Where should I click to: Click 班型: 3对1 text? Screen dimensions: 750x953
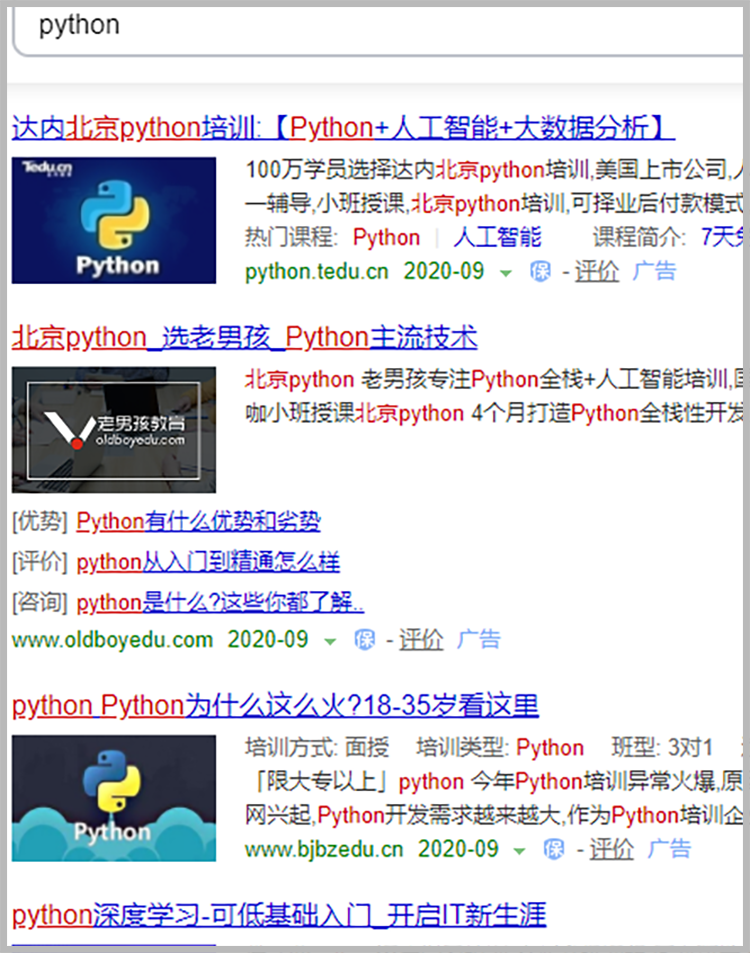[662, 748]
